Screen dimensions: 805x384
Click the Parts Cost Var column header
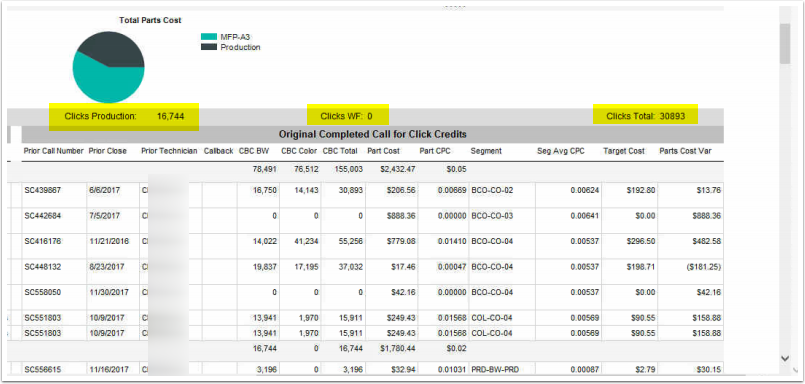[x=685, y=151]
